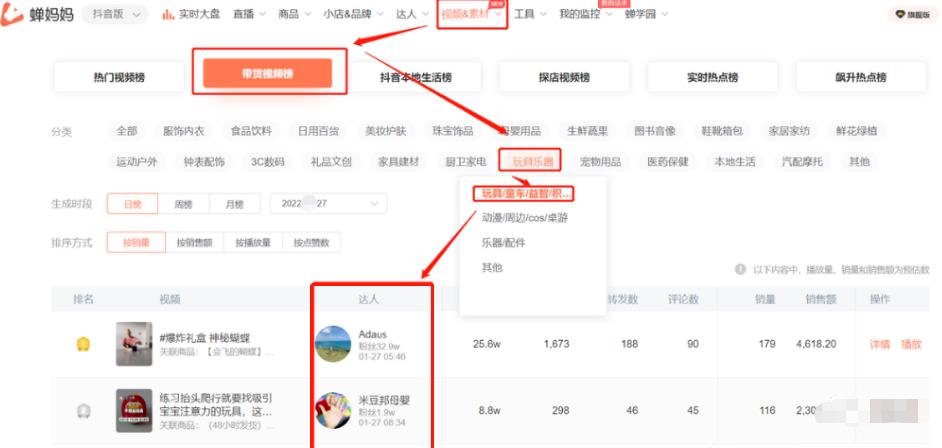Choose 动漫/周边/cos/桌游 subcategory
This screenshot has width=942, height=448.
click(524, 217)
